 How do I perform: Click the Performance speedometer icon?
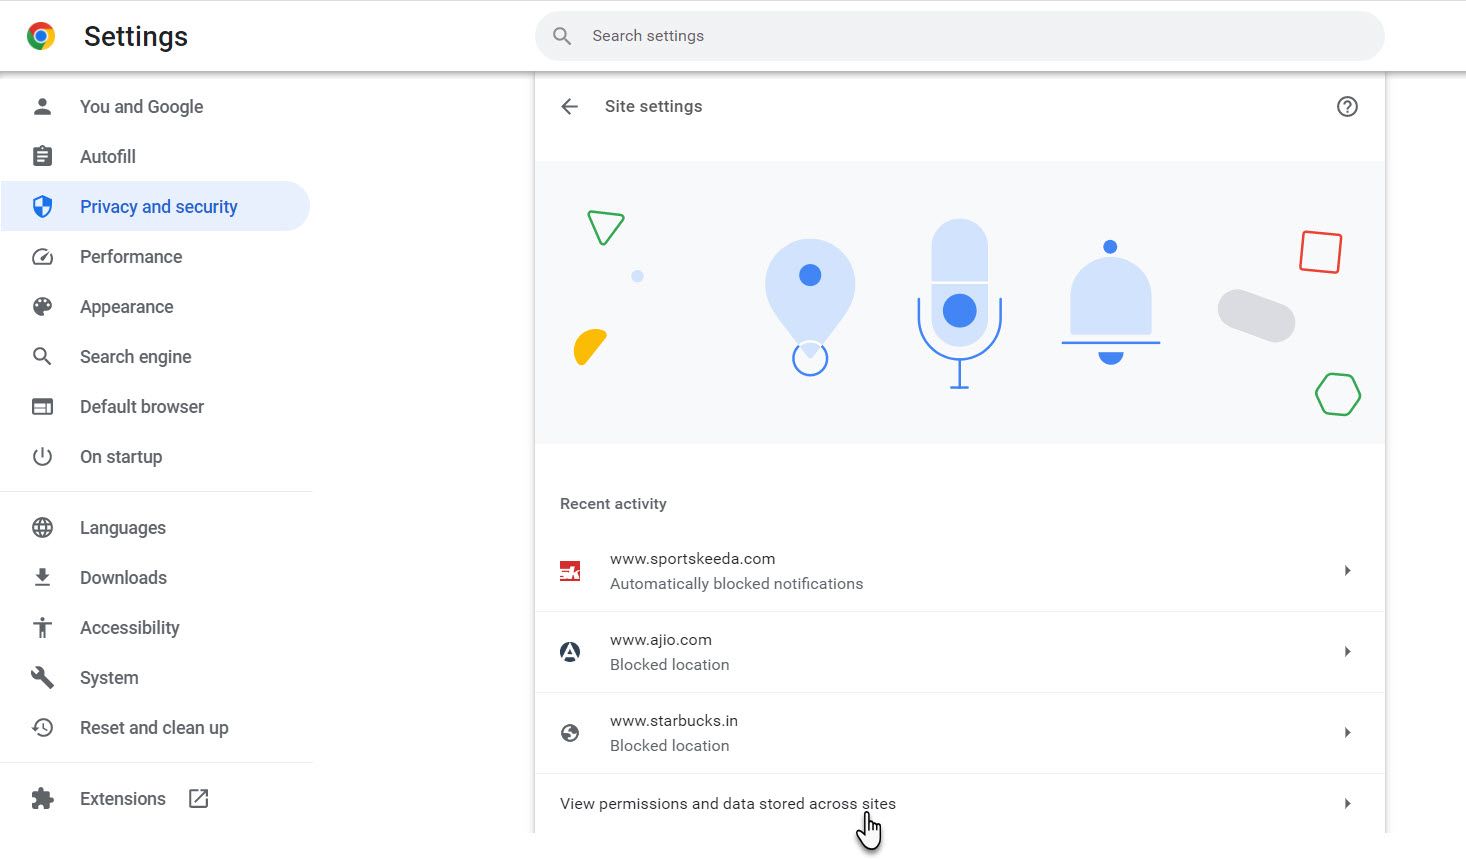[x=42, y=256]
